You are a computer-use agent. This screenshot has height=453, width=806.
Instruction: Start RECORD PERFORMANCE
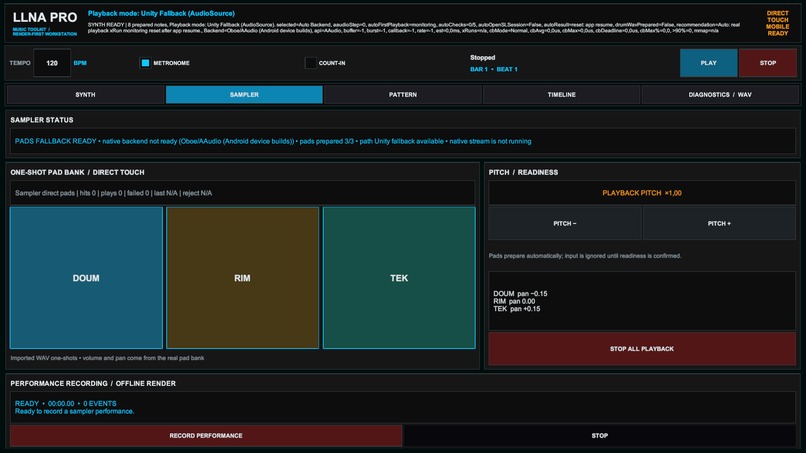pos(206,436)
